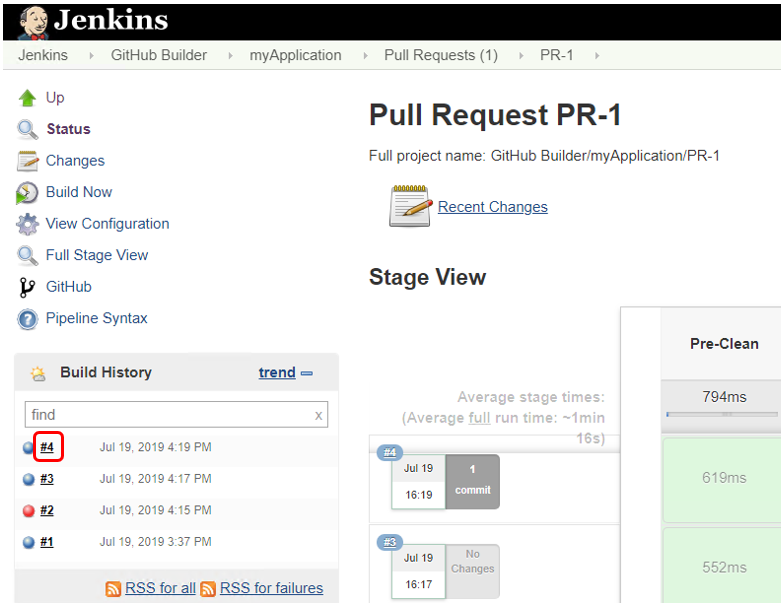Expand breadcrumb arrow after myApplication
This screenshot has width=781, height=616.
tap(363, 56)
